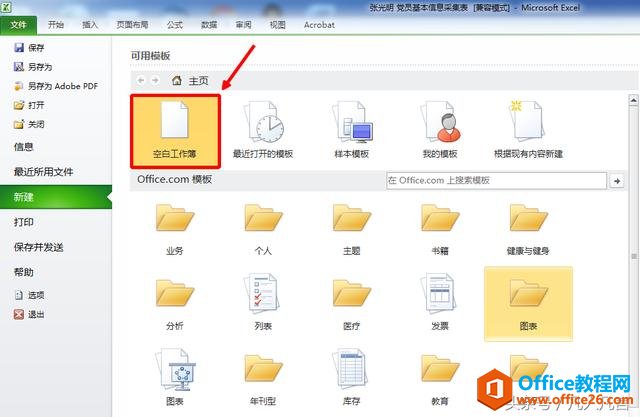Switch to the 公式 Formulas tab

click(x=175, y=25)
